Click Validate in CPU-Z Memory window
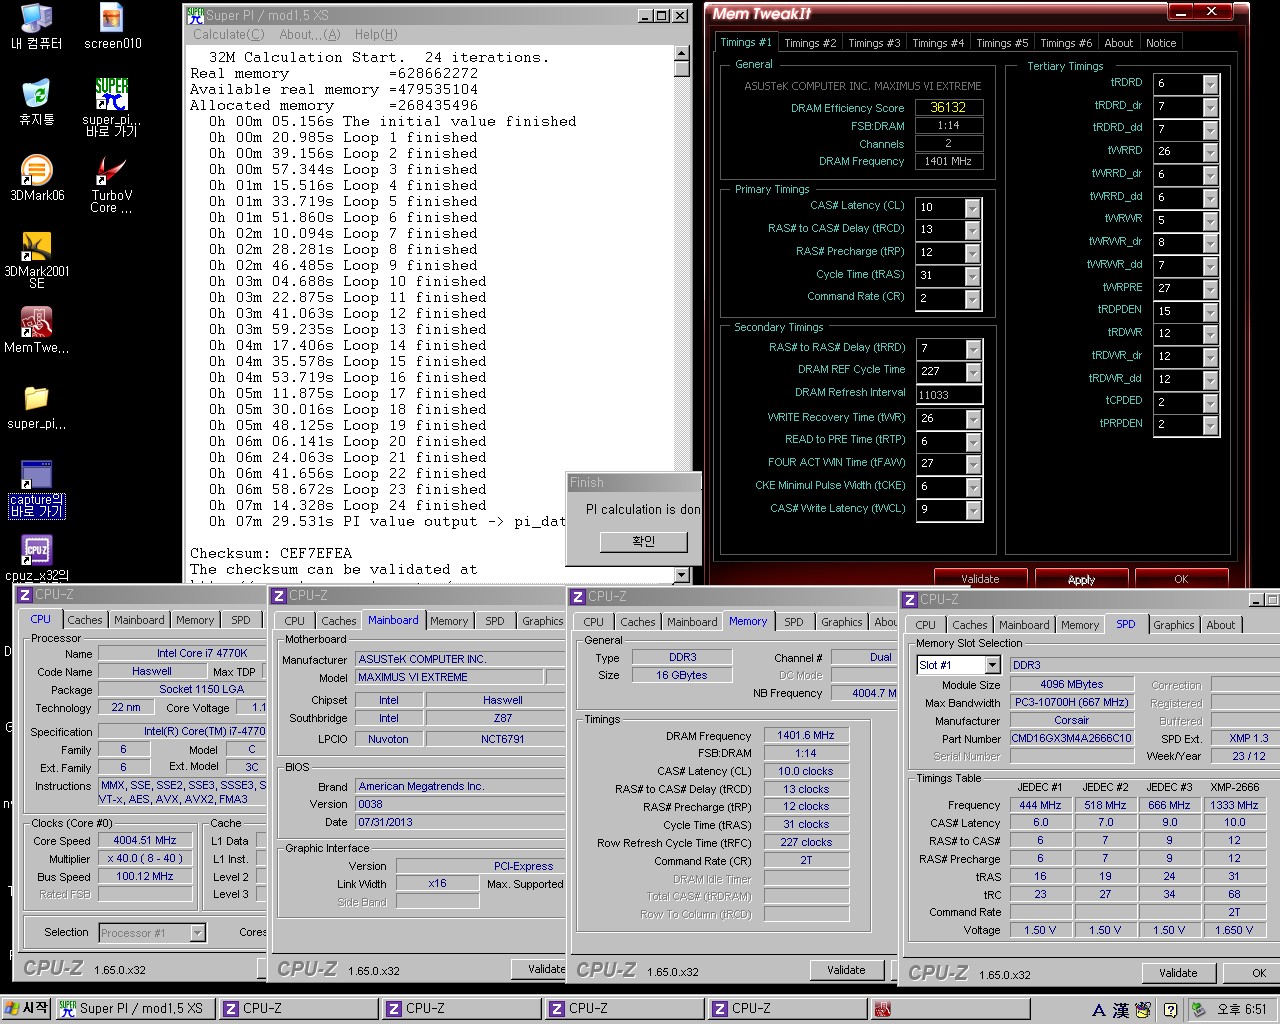Screen dimensions: 1280x1024 pos(846,970)
